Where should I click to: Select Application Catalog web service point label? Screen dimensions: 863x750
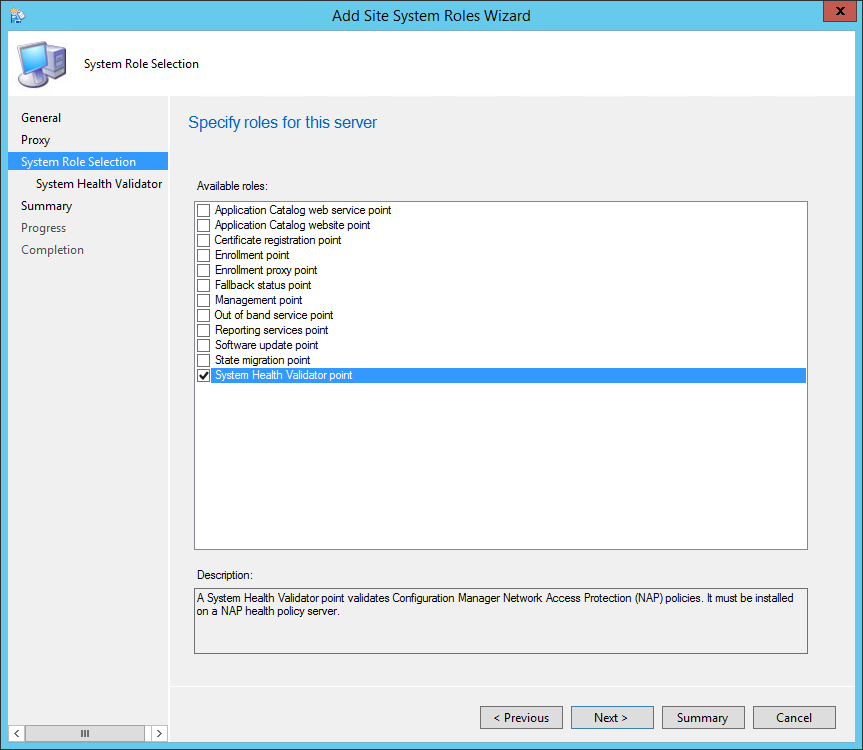pos(303,210)
